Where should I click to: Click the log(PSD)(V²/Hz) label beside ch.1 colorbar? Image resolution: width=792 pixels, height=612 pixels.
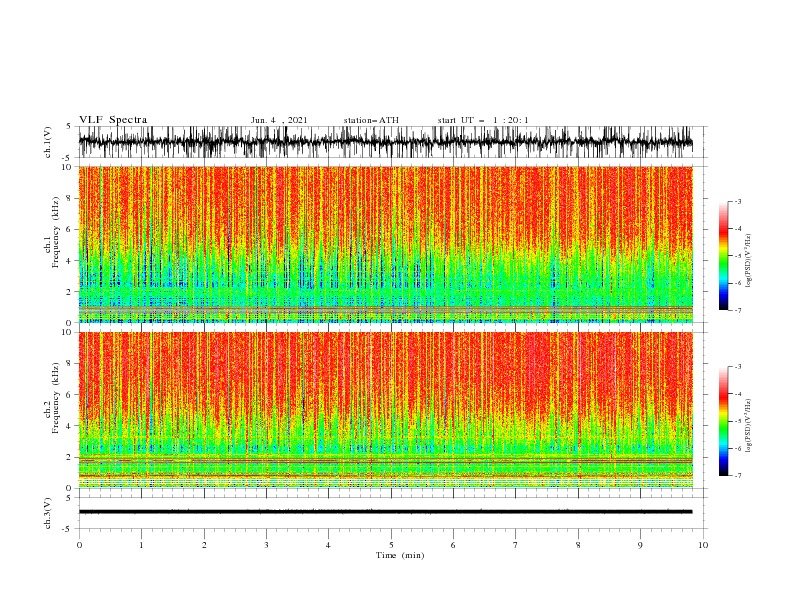pyautogui.click(x=748, y=261)
